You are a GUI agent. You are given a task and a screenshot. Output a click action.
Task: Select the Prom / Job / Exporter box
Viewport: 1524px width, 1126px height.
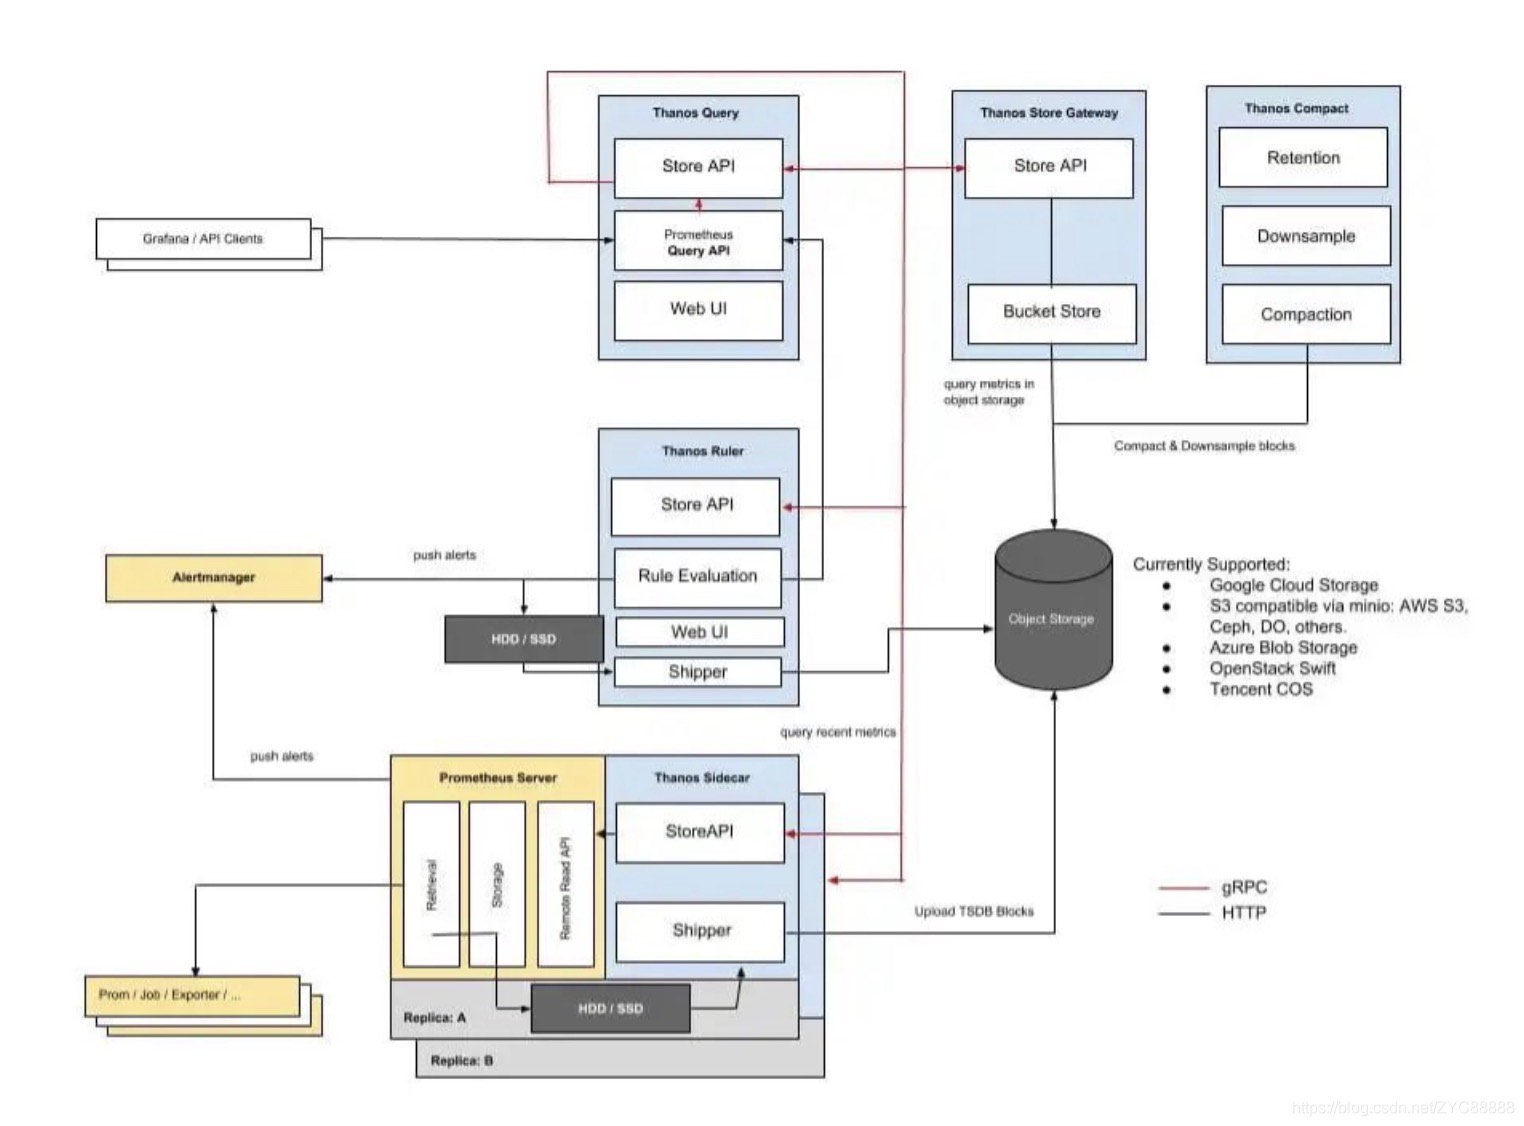(192, 996)
